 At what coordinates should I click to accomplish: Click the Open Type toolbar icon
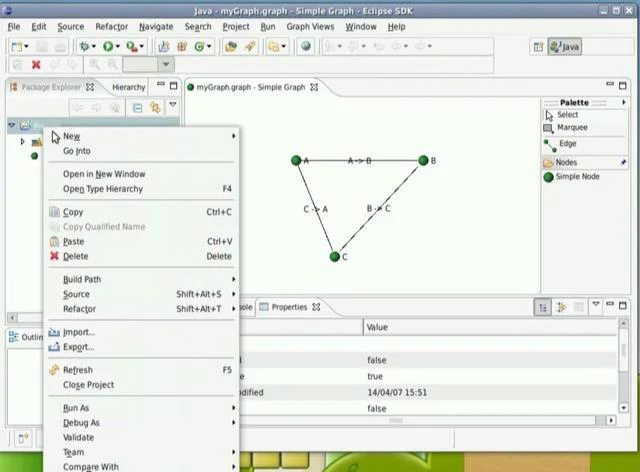[x=231, y=47]
